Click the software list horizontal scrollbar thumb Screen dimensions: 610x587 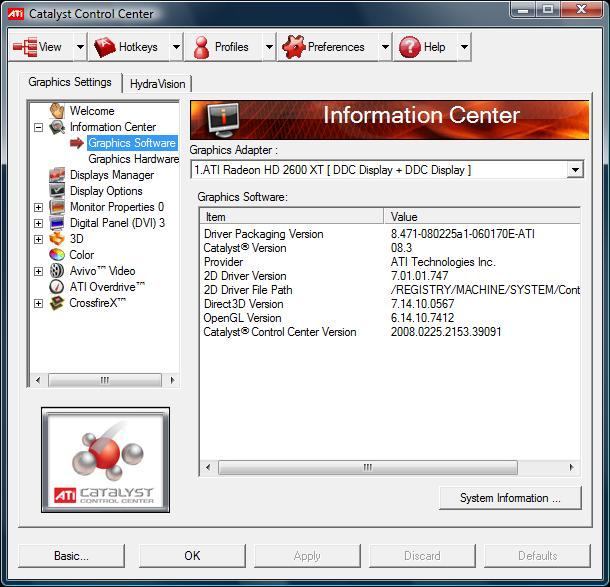(x=368, y=467)
